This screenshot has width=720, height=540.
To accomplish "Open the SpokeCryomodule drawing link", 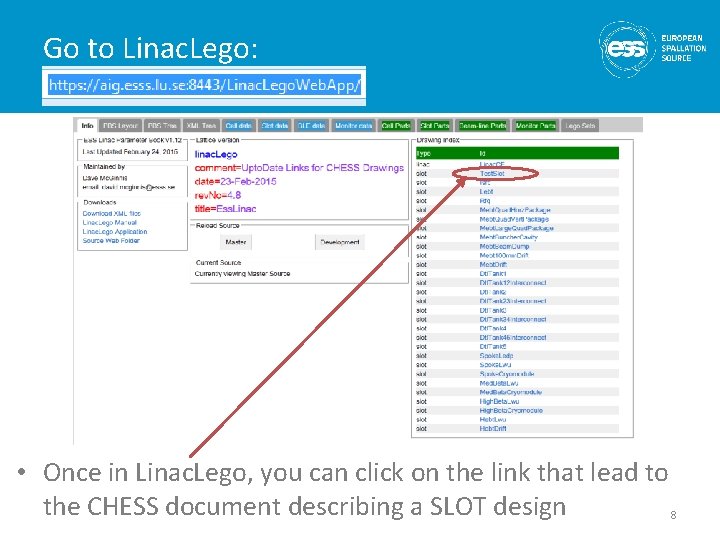I will 507,374.
